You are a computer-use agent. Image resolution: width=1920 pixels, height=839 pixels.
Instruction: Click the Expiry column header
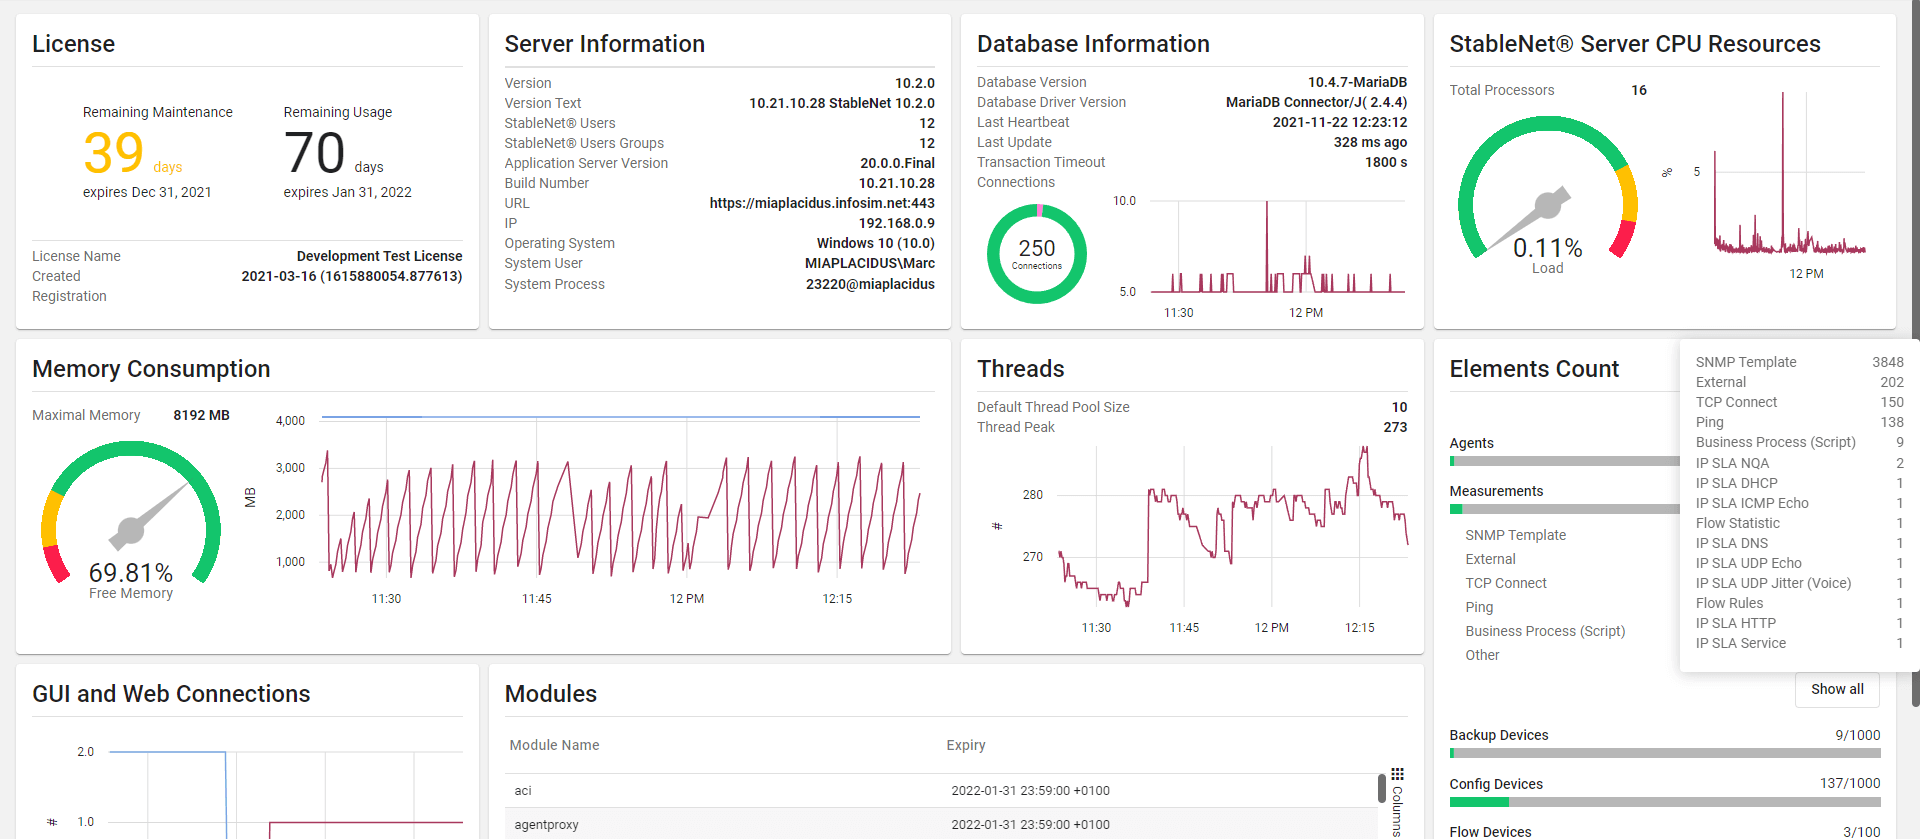tap(966, 745)
